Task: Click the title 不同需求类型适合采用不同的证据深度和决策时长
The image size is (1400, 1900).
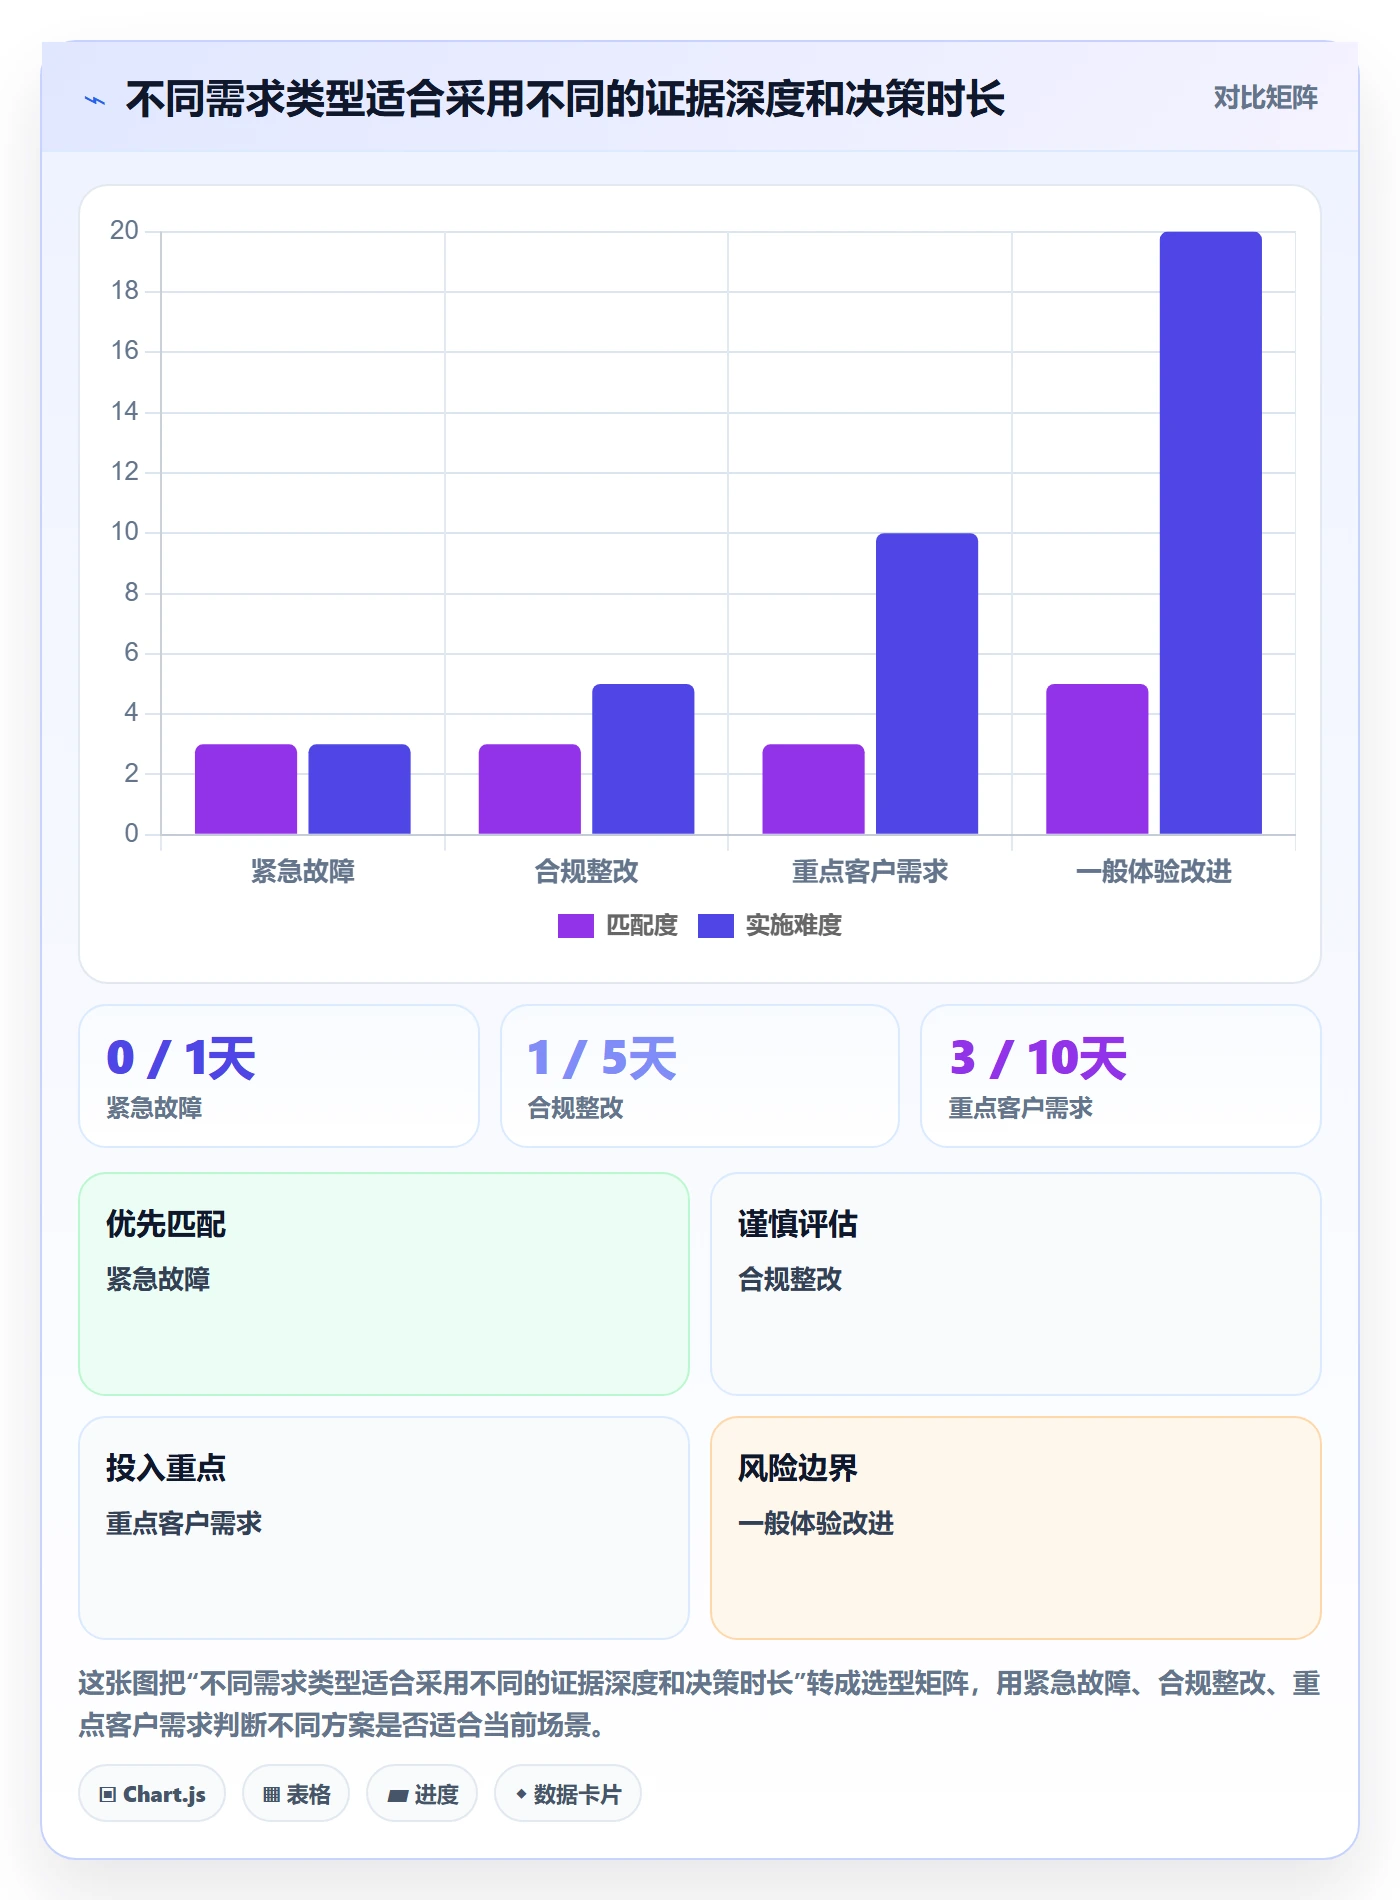Action: point(565,100)
